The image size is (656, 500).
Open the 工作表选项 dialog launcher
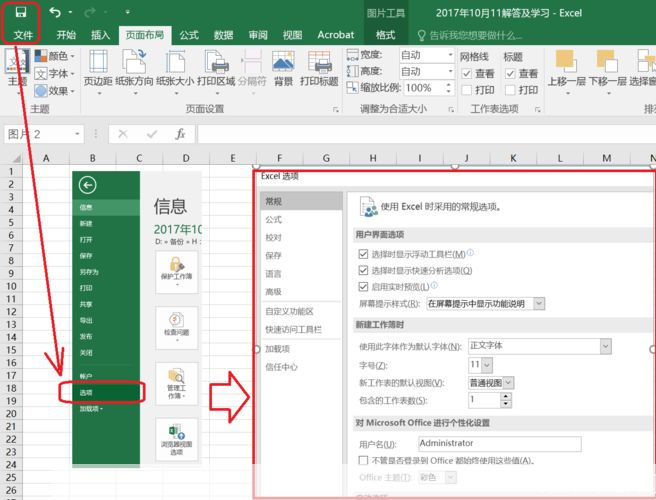[538, 110]
